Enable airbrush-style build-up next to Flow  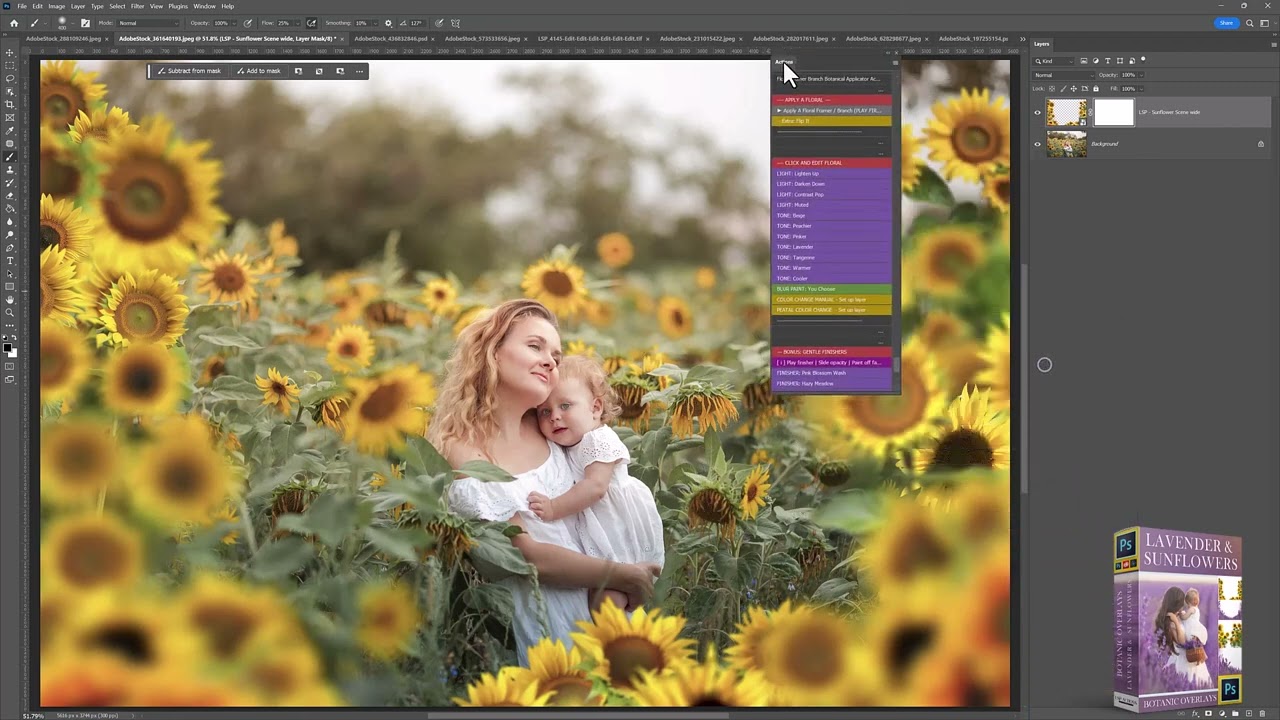(x=312, y=23)
